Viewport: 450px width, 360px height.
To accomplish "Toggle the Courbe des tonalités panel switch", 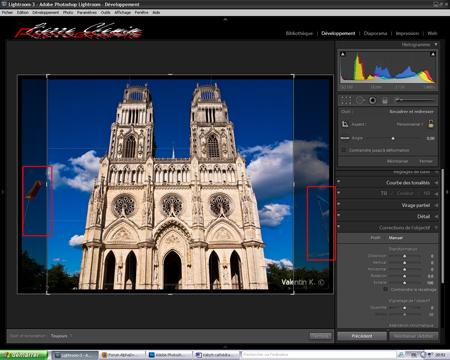I will coord(339,182).
